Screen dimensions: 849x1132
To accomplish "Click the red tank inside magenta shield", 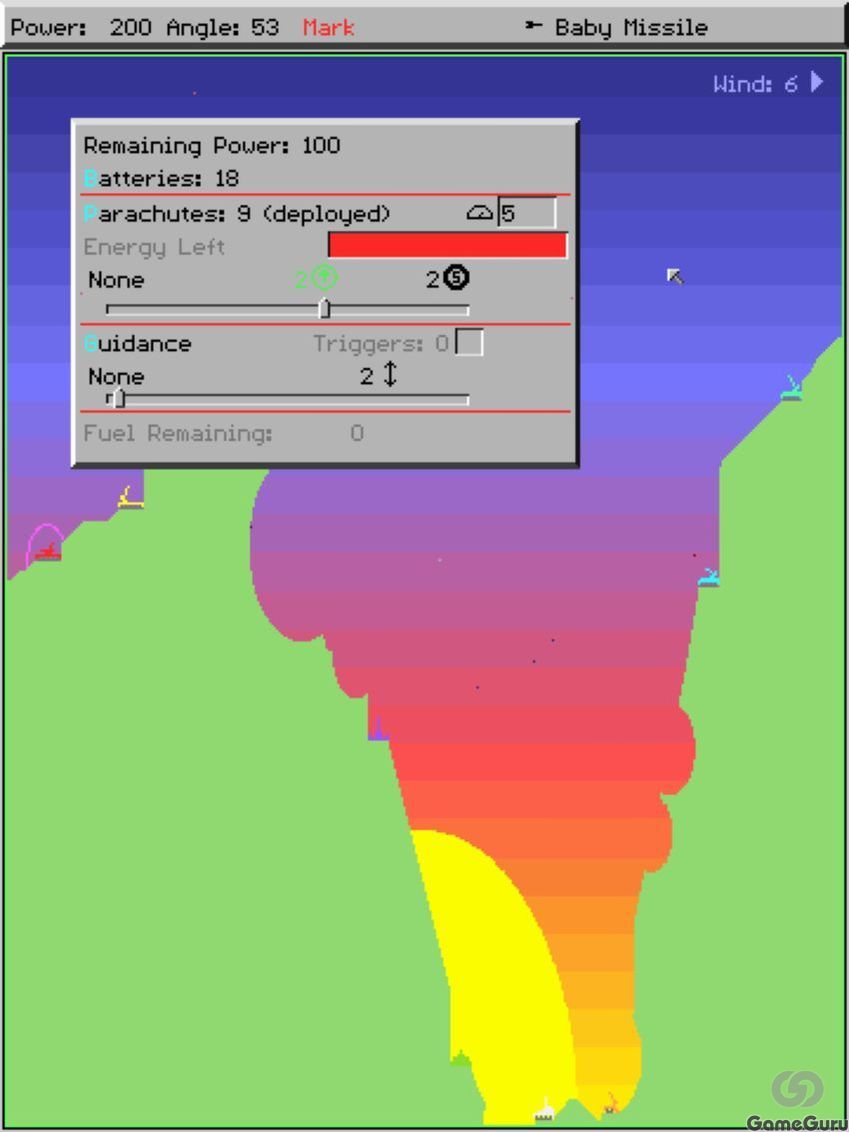I will pos(48,552).
